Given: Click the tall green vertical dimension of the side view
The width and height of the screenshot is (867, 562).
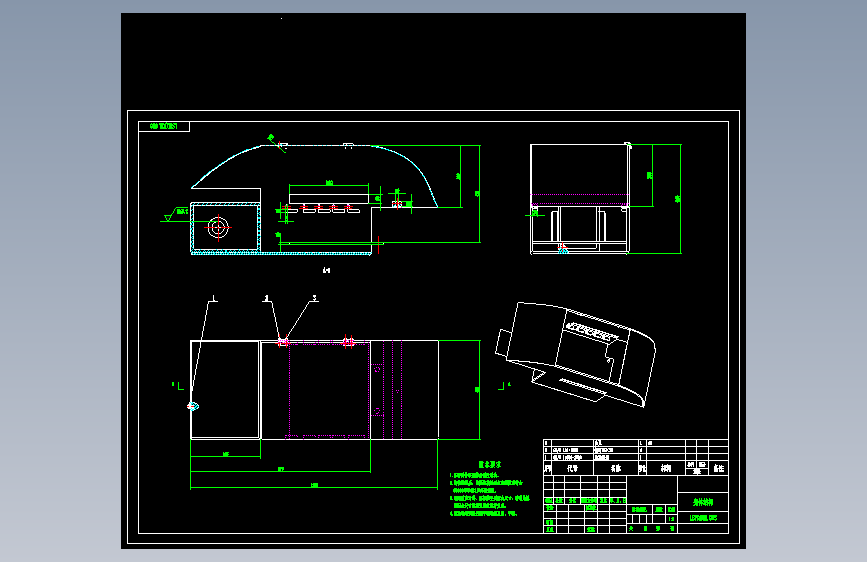Looking at the screenshot, I should pos(679,199).
